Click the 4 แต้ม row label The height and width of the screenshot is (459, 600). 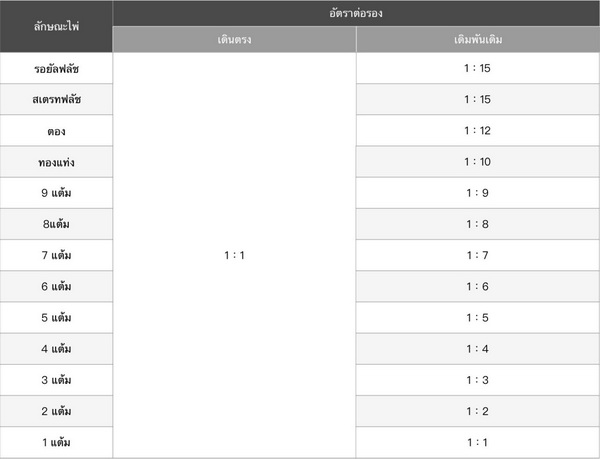(56, 349)
